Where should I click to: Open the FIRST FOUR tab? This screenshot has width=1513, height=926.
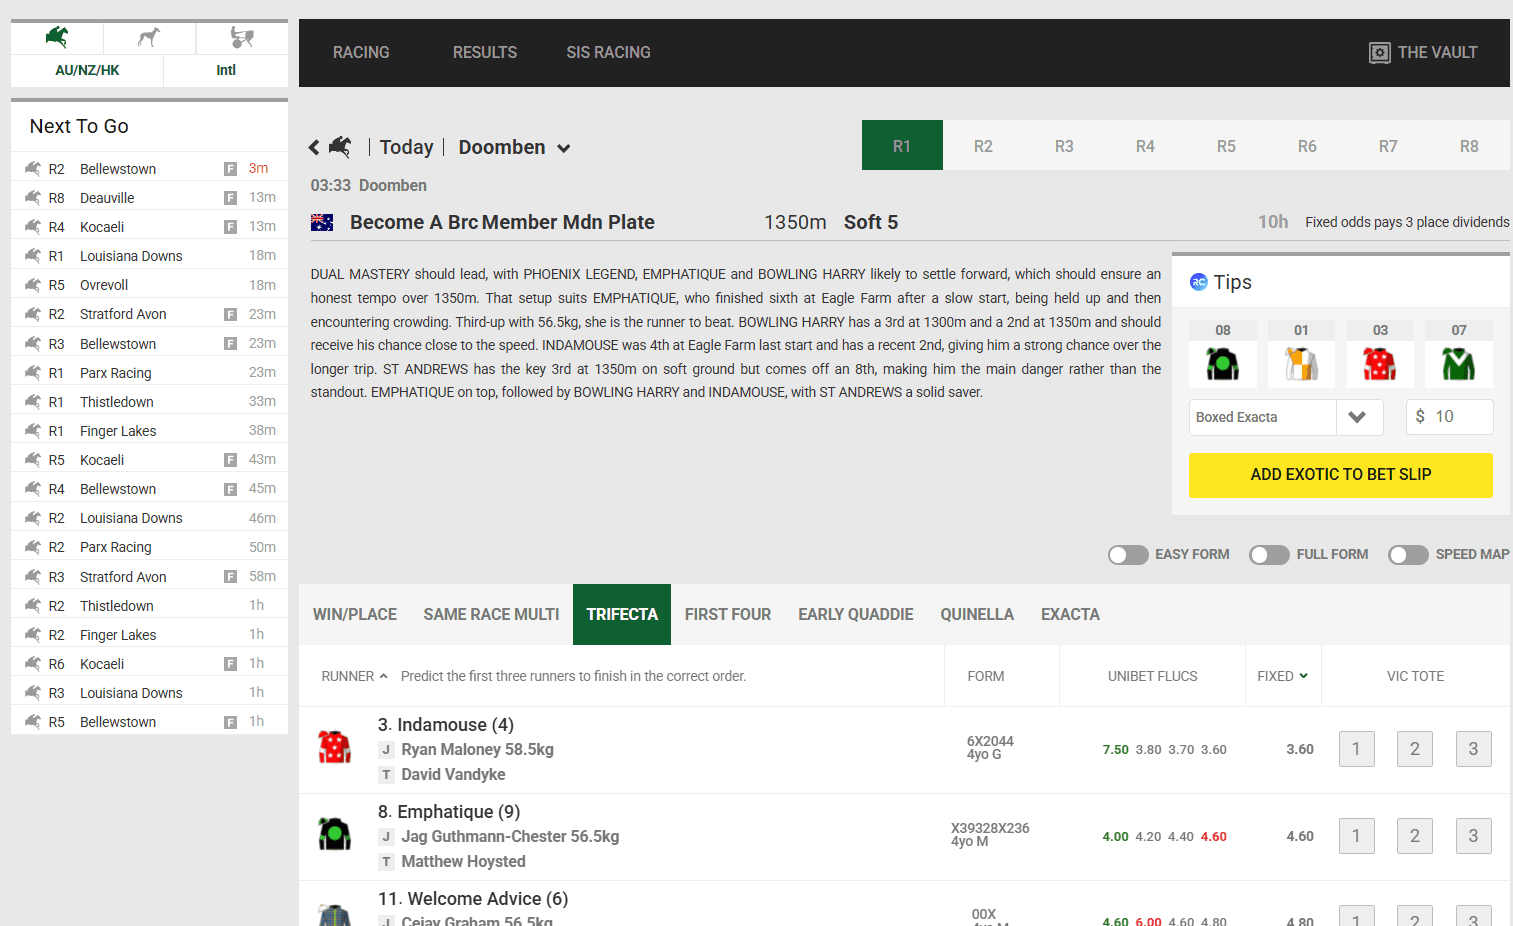click(728, 614)
